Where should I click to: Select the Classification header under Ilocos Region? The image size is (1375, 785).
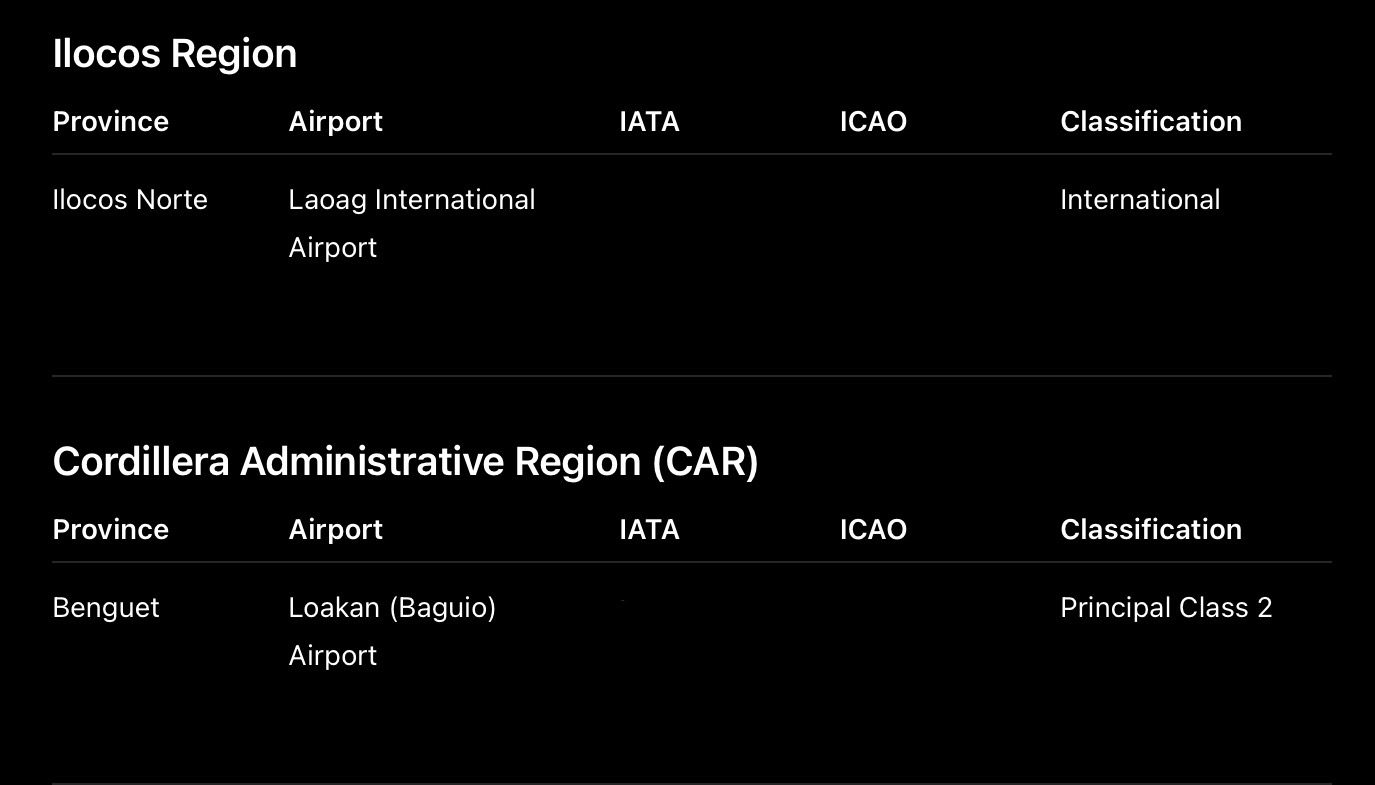(x=1151, y=122)
